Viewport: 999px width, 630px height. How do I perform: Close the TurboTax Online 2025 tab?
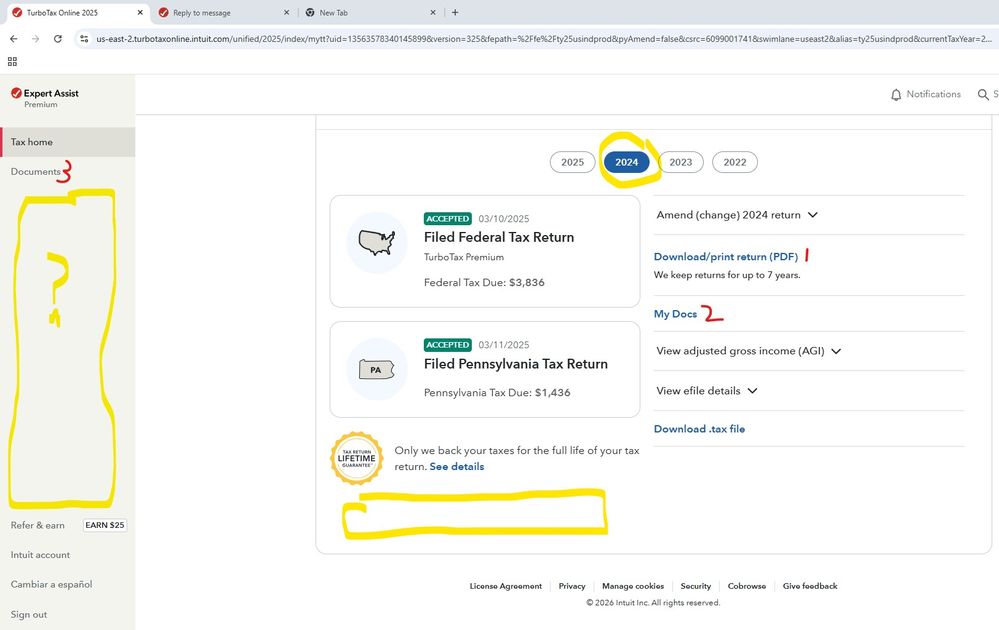(x=140, y=12)
